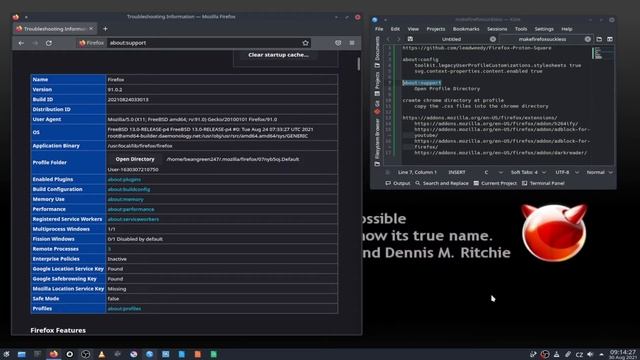Open Kate Settings menu
Image resolution: width=640 pixels, height=360 pixels.
[544, 29]
